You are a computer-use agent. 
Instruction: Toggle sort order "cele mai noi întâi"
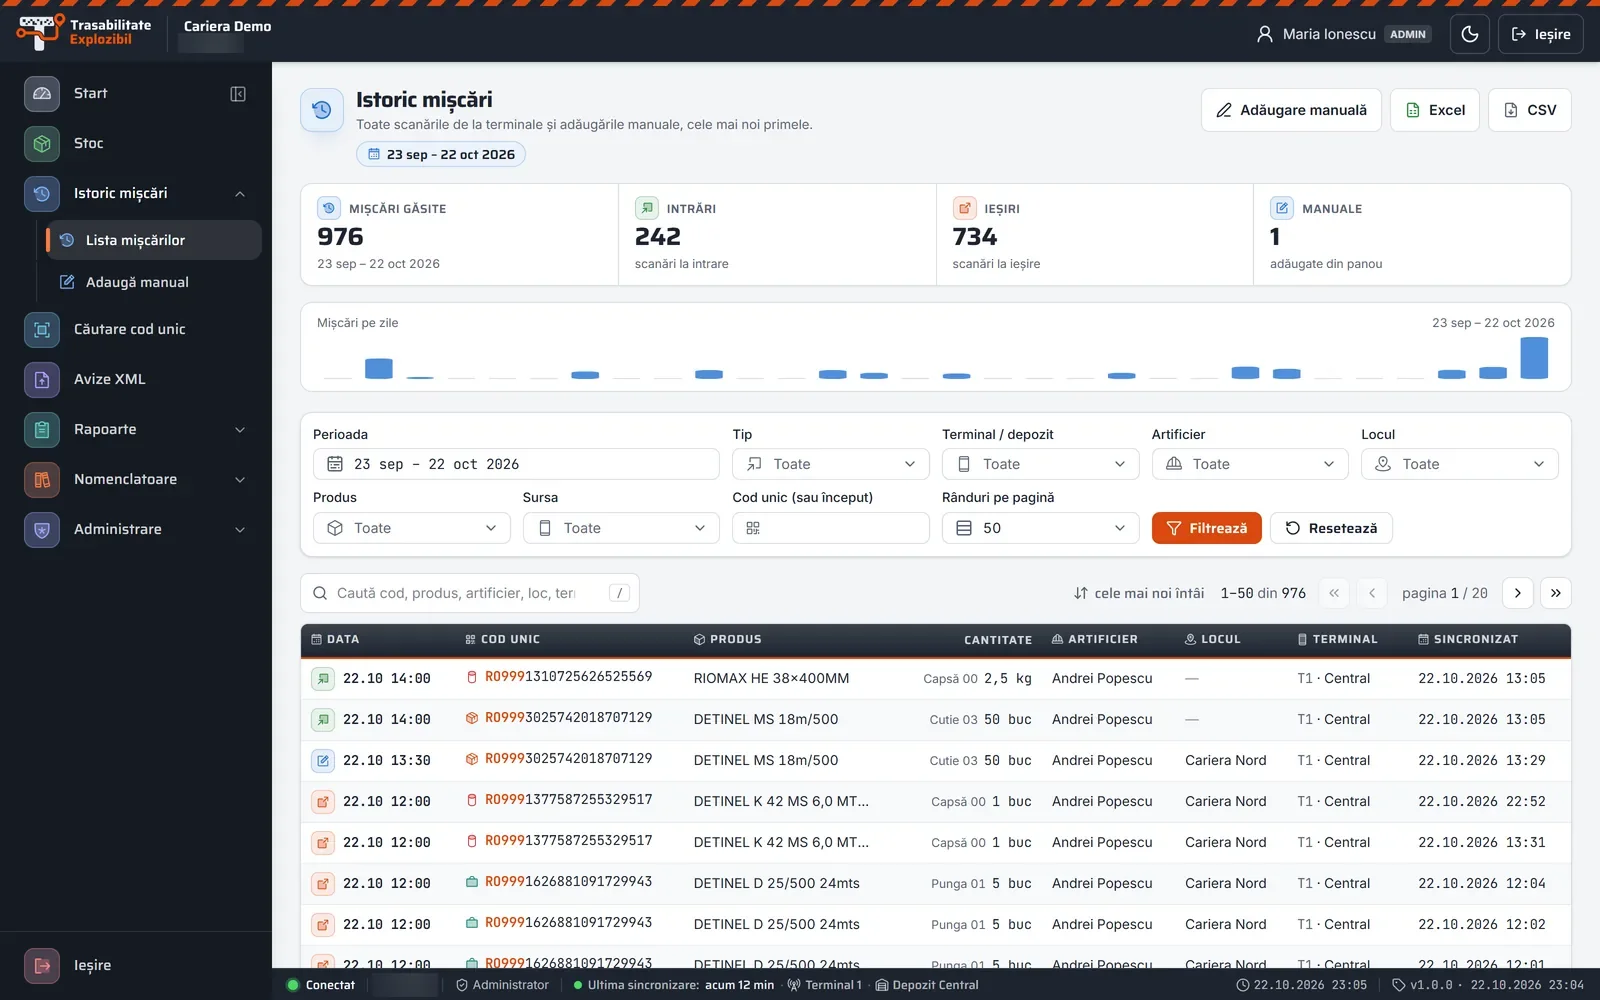(x=1139, y=593)
